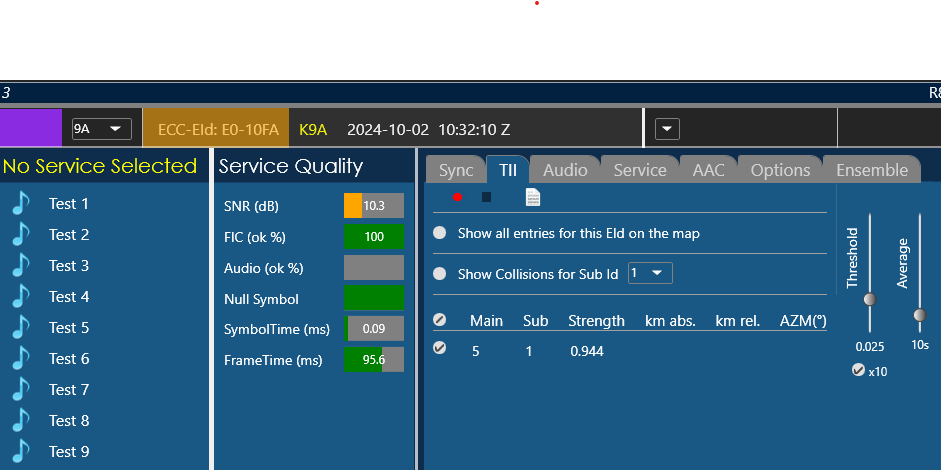Toggle the x10 threshold checkbox

pos(858,370)
